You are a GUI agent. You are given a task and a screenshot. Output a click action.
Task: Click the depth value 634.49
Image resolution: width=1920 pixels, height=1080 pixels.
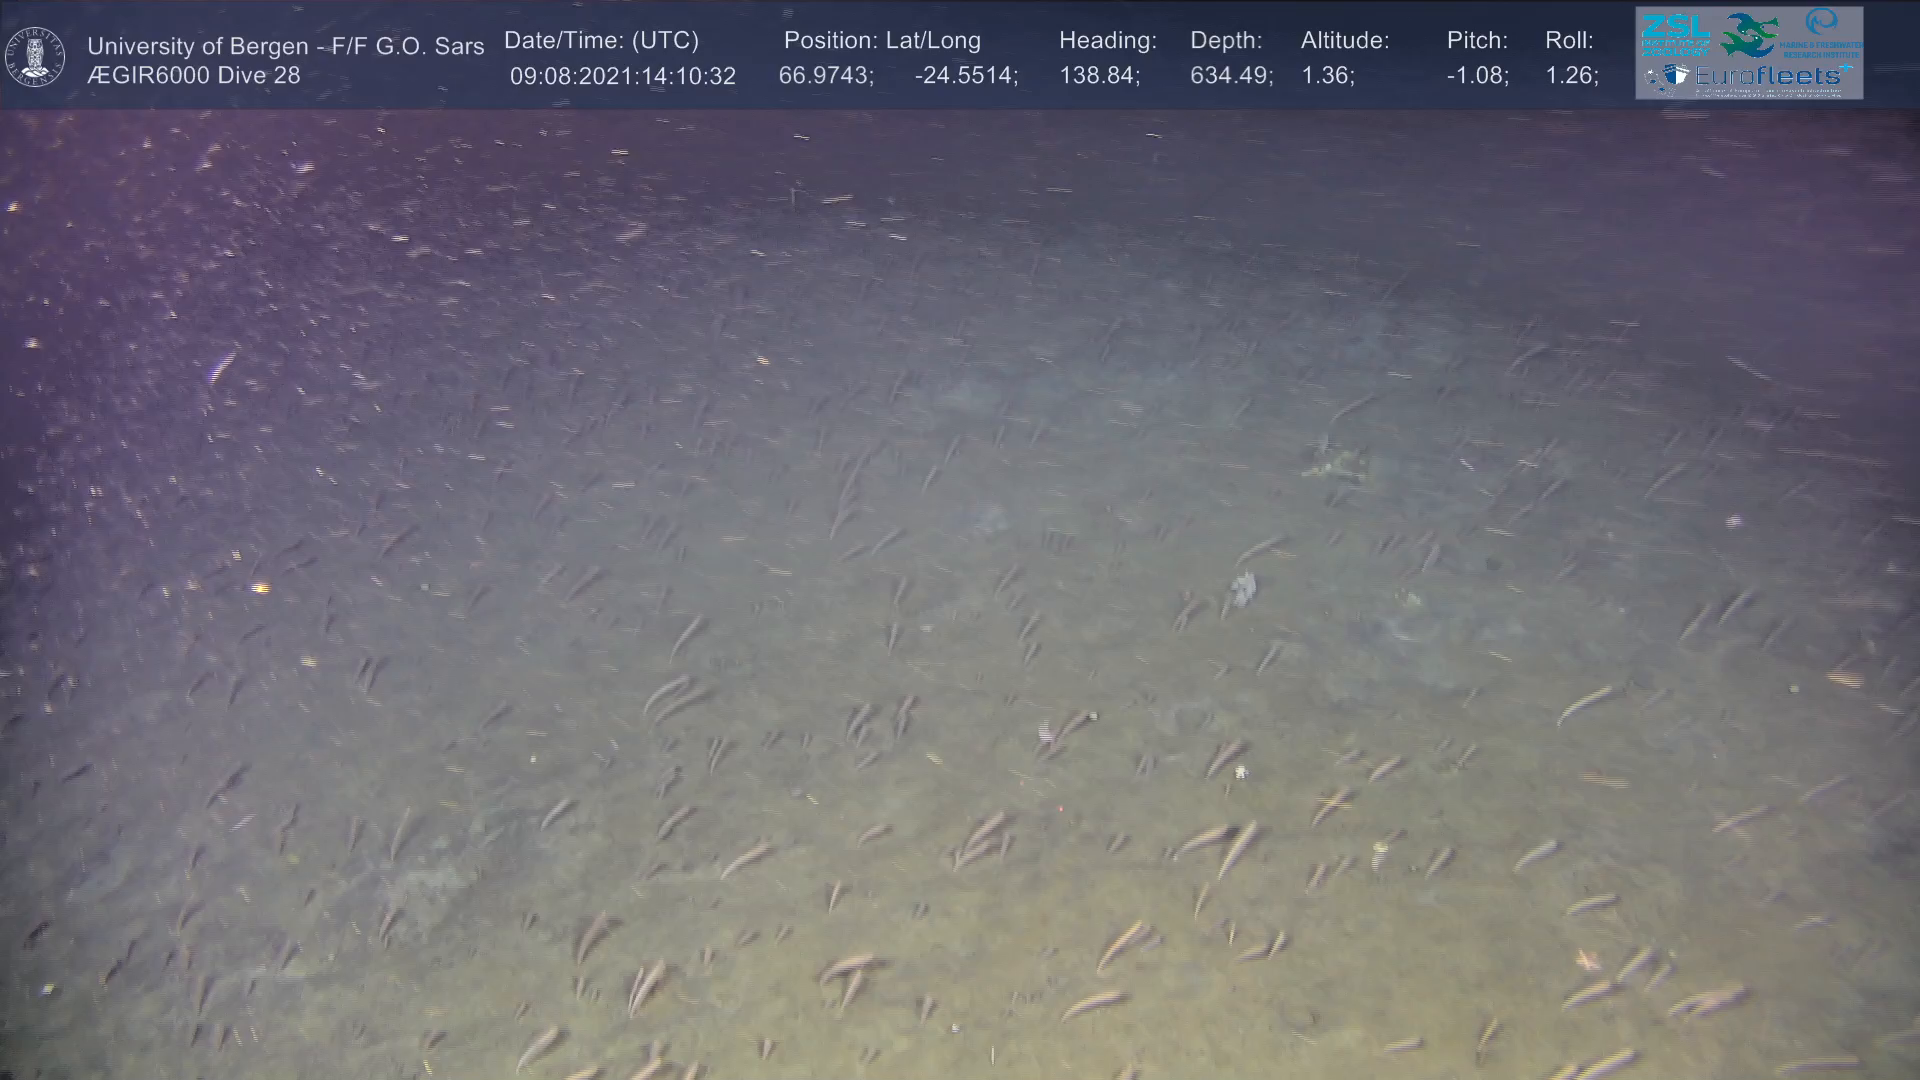(x=1230, y=76)
